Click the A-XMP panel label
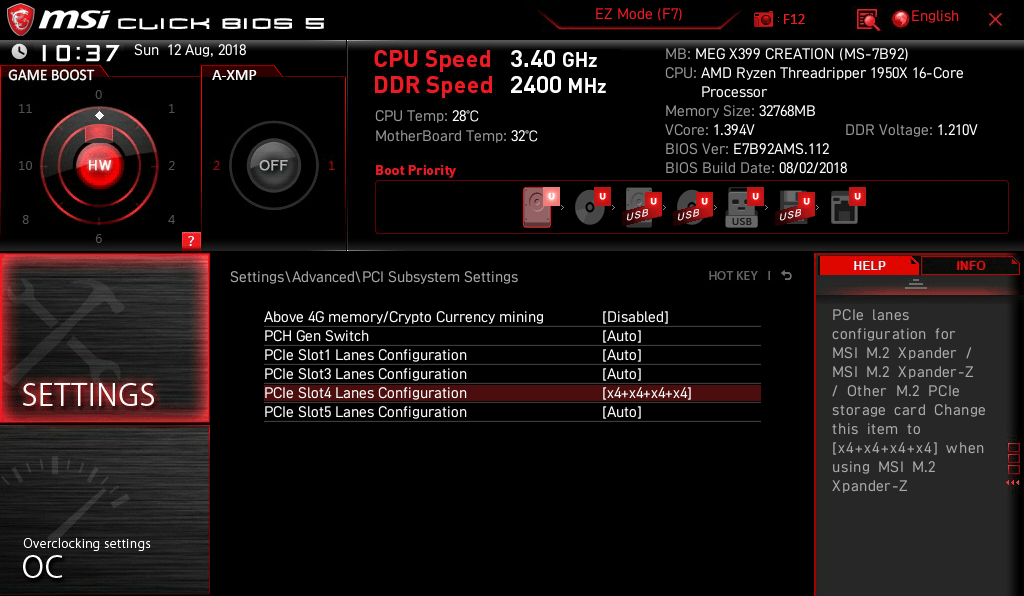 234,75
